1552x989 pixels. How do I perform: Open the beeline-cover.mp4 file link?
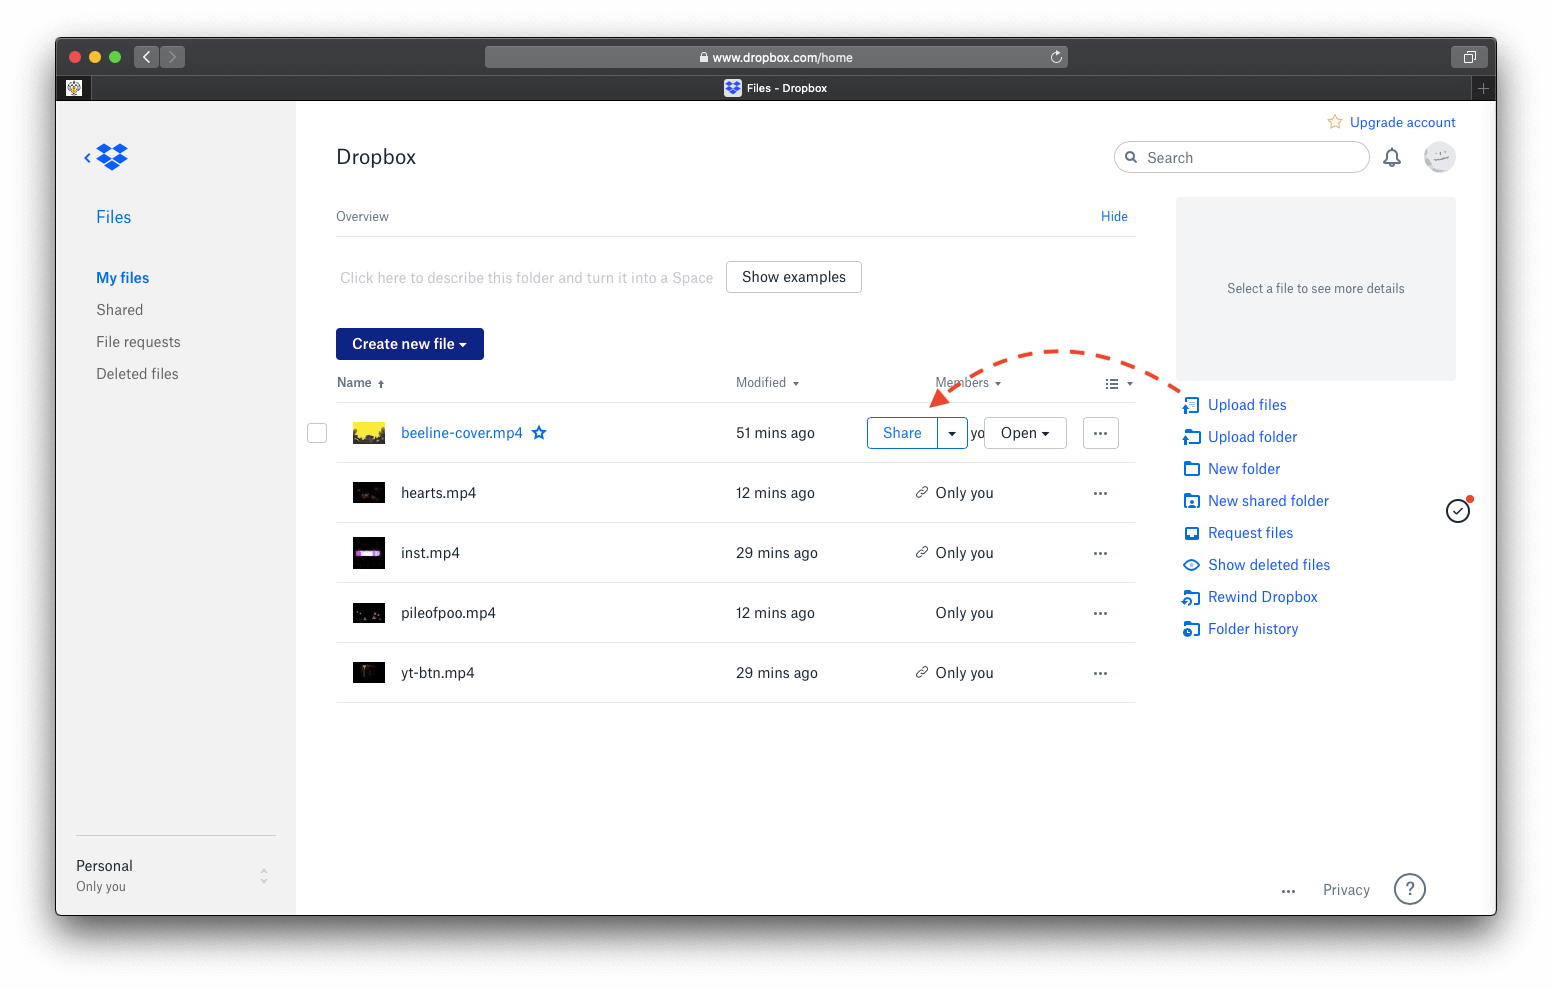click(x=462, y=433)
